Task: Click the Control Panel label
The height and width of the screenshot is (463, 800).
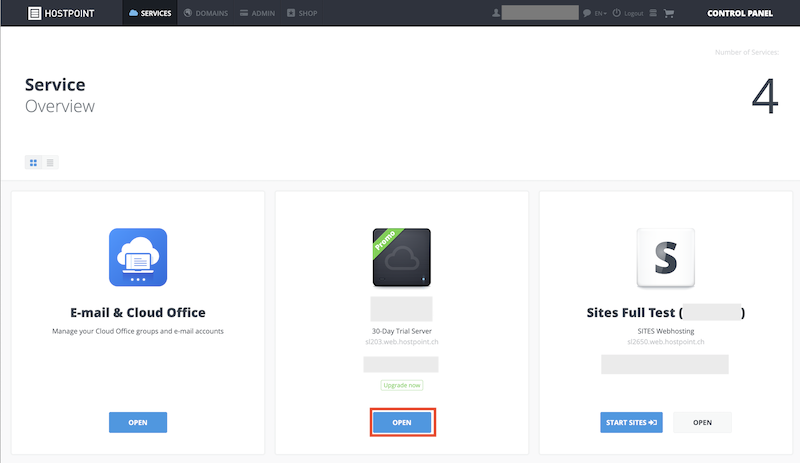Action: 740,13
